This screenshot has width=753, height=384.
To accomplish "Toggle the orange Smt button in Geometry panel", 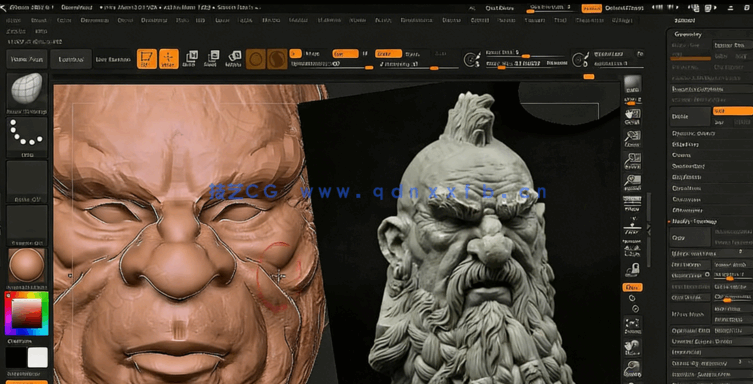I will point(733,111).
